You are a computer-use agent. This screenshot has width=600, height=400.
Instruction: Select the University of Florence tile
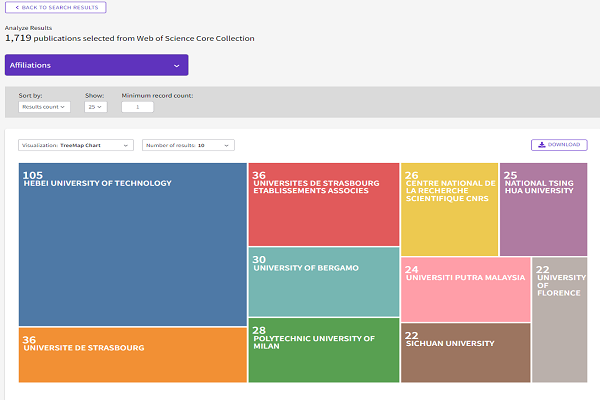[x=559, y=320]
